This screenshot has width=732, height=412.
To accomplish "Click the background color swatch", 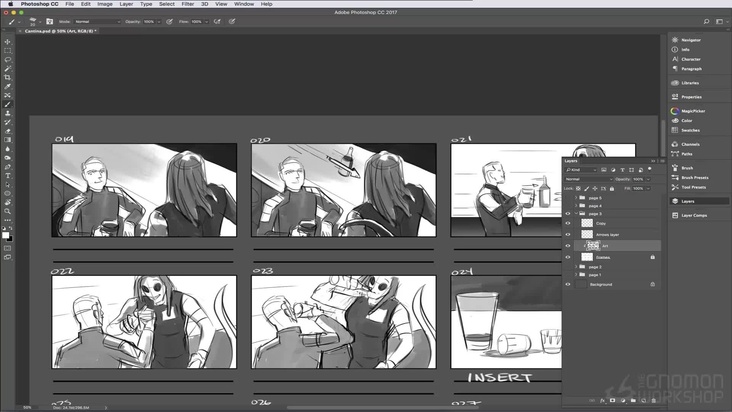I will coord(10,239).
